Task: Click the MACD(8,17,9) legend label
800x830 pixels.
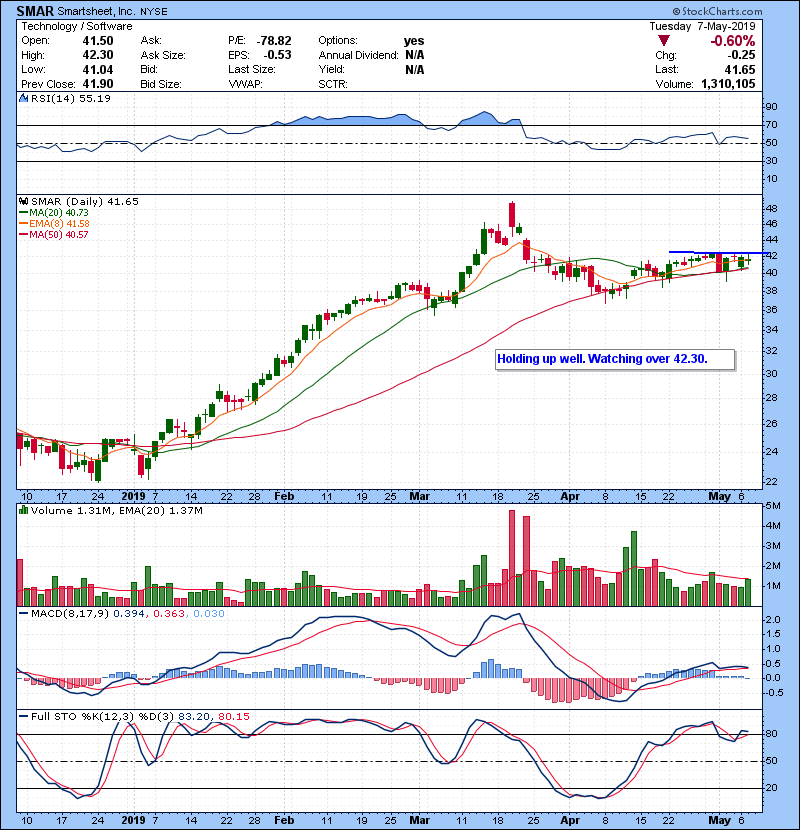Action: point(70,614)
